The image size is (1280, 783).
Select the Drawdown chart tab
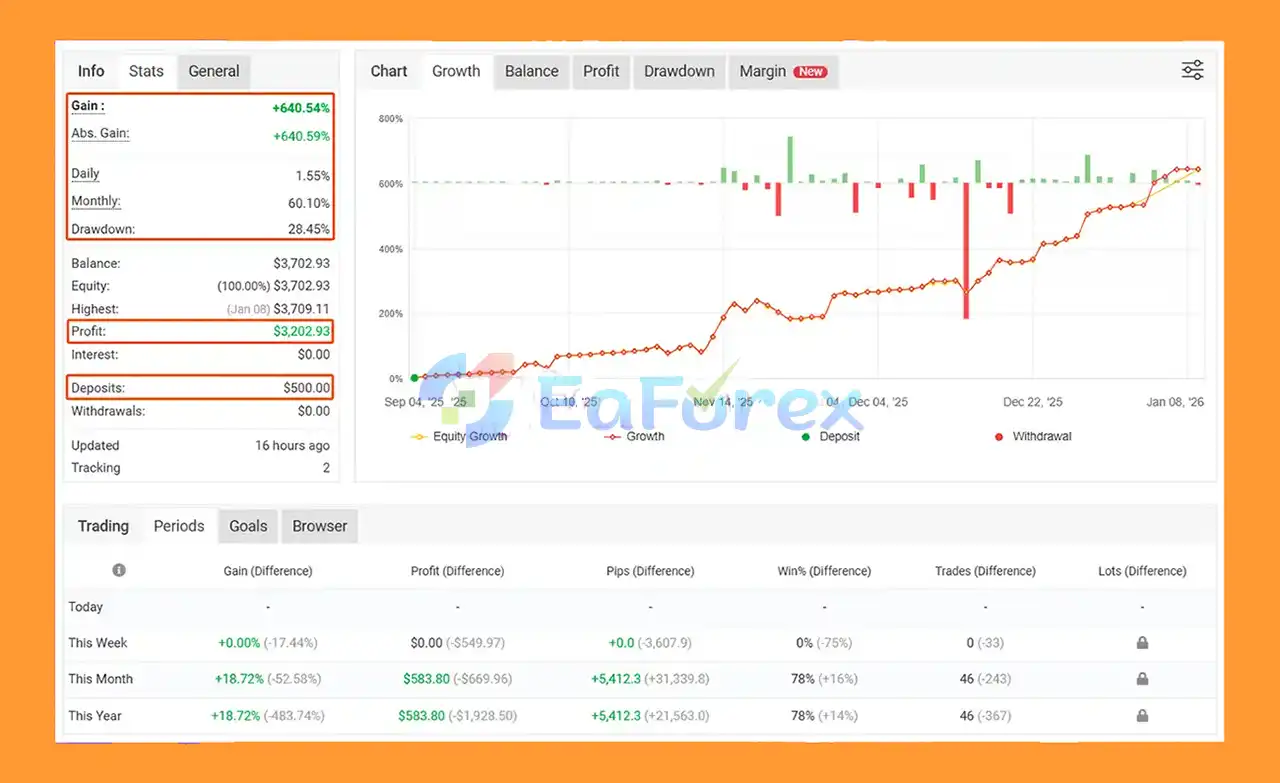click(x=679, y=71)
